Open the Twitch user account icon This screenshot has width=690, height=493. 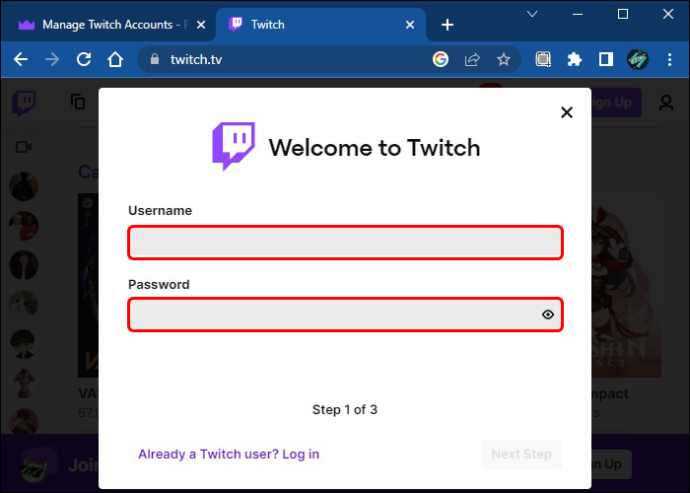coord(666,103)
